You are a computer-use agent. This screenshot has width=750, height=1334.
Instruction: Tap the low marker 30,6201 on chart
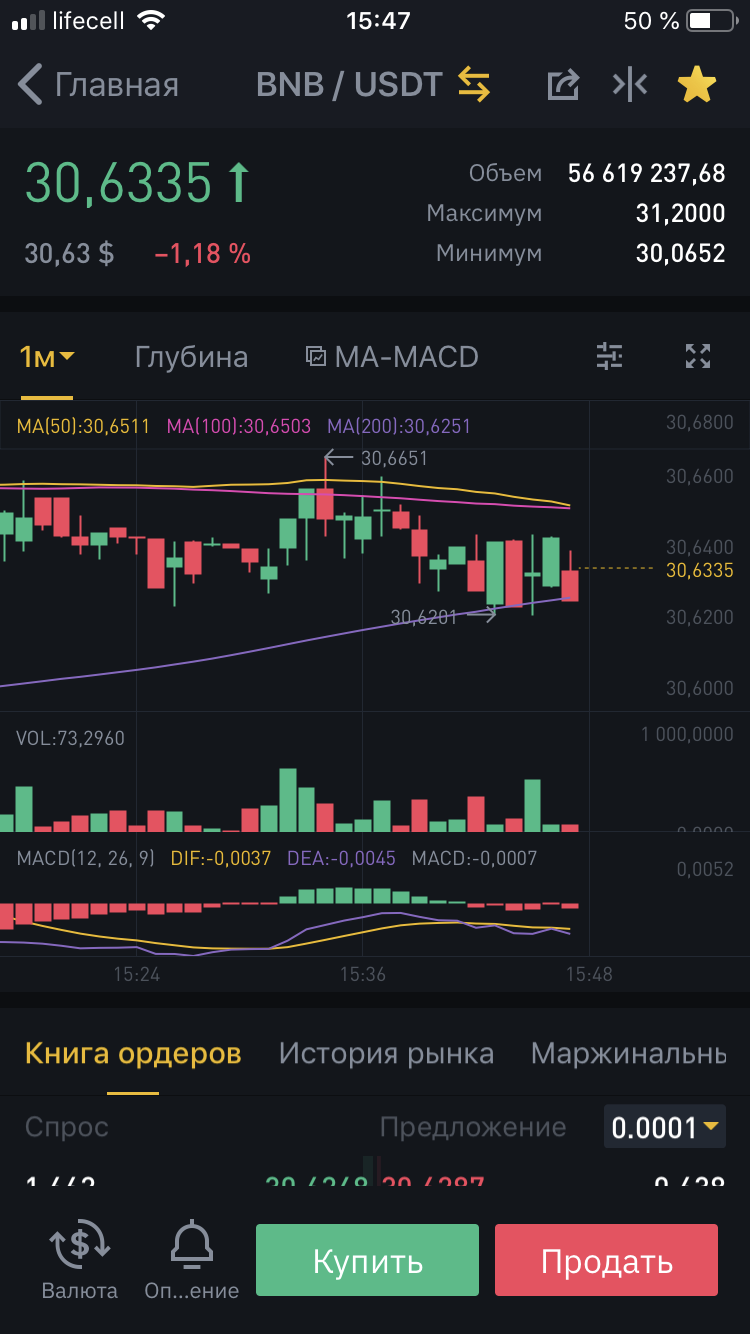click(424, 618)
